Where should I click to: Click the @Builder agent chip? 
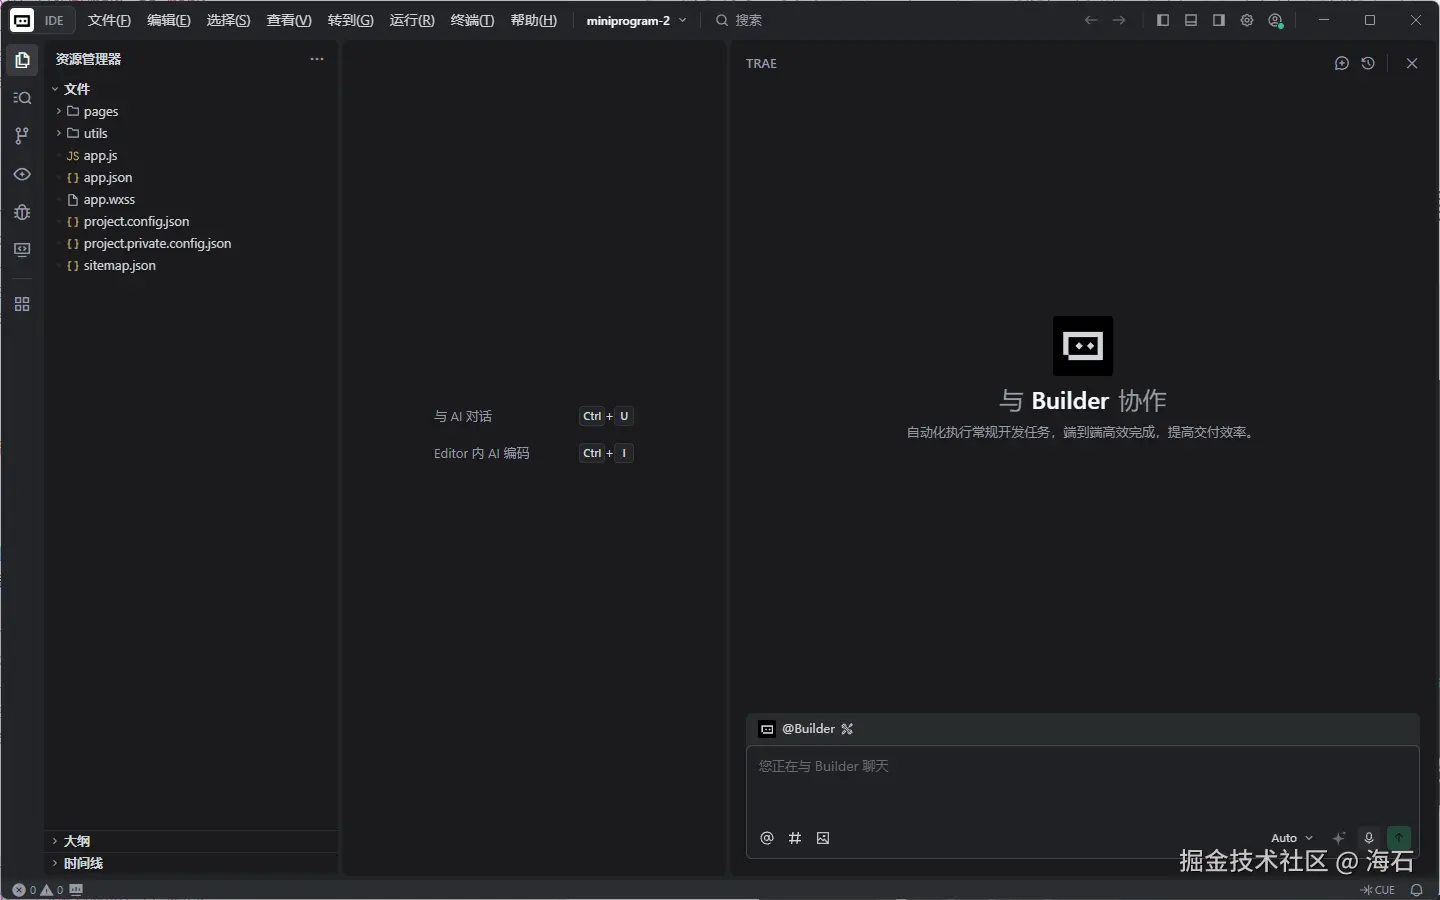pyautogui.click(x=806, y=729)
